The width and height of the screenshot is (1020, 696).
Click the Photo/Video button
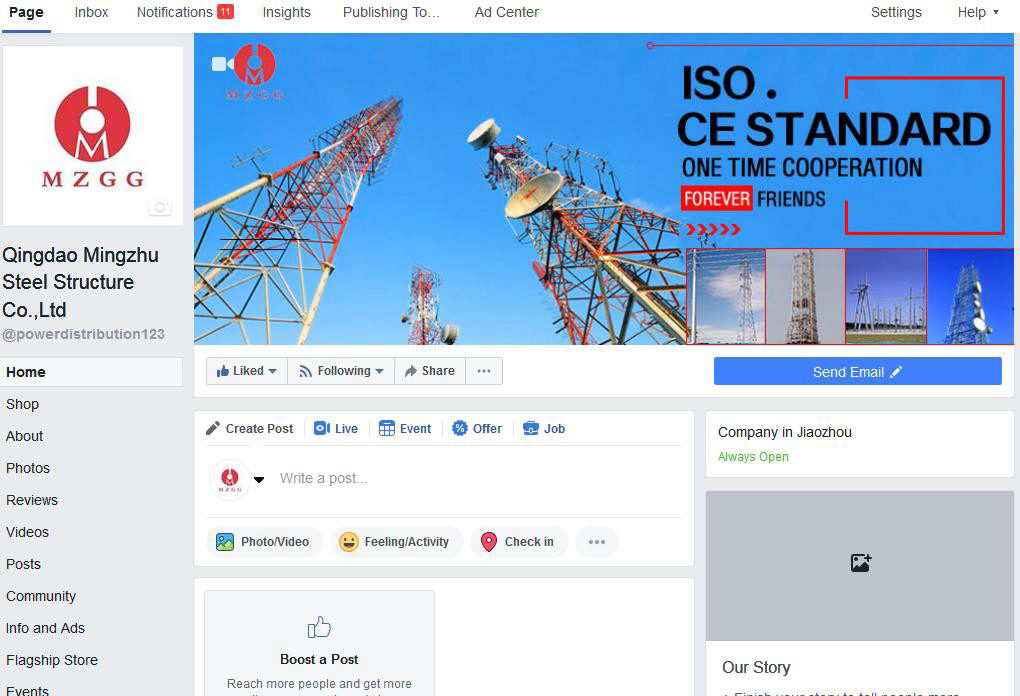point(265,542)
